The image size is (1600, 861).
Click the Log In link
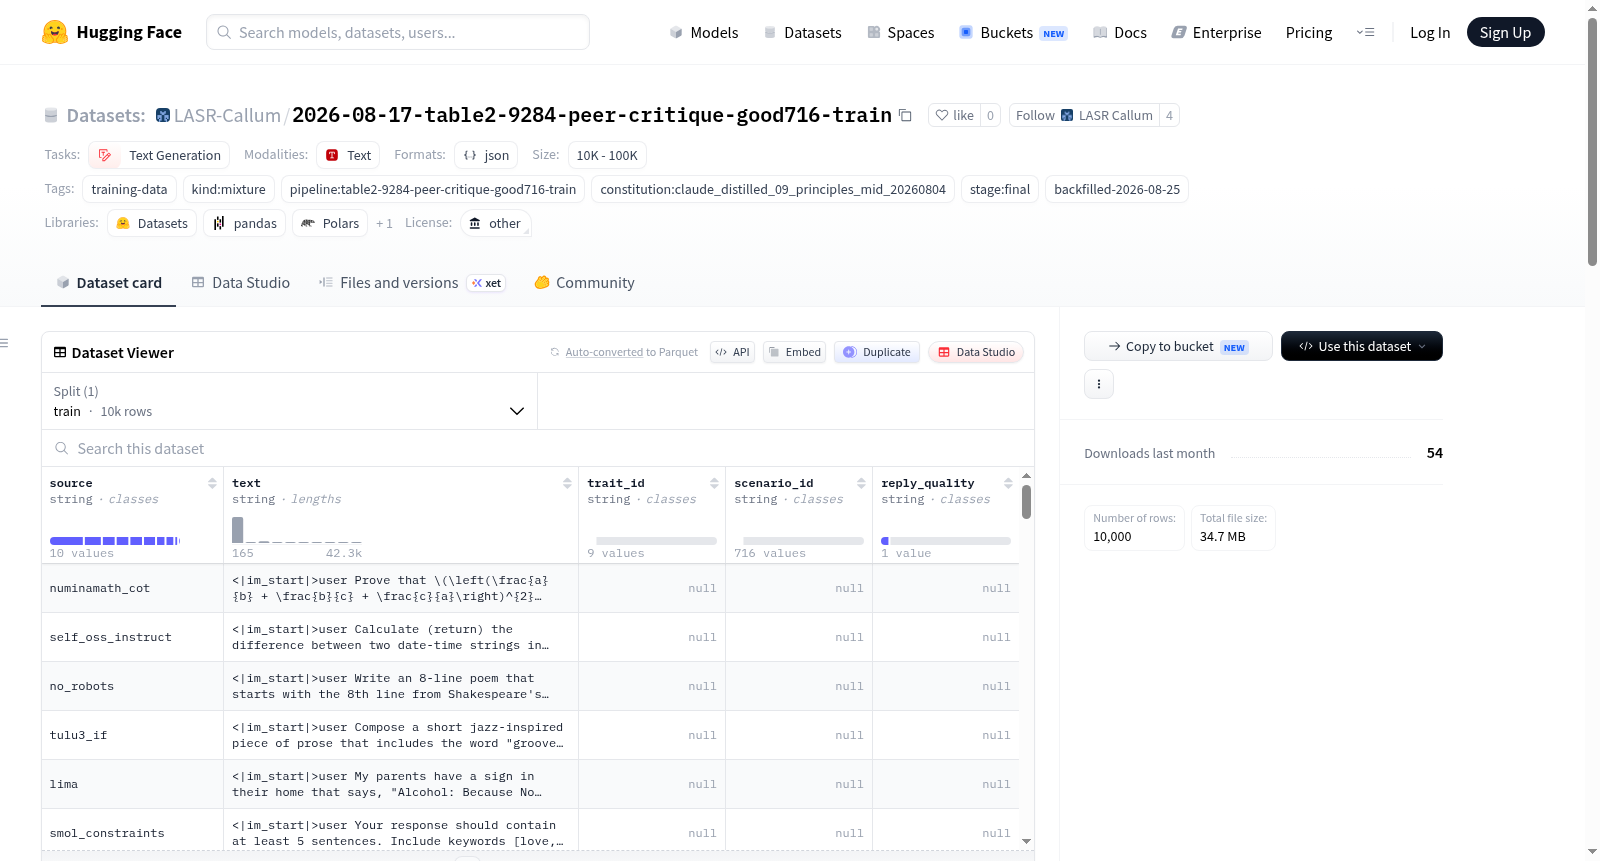[x=1430, y=32]
